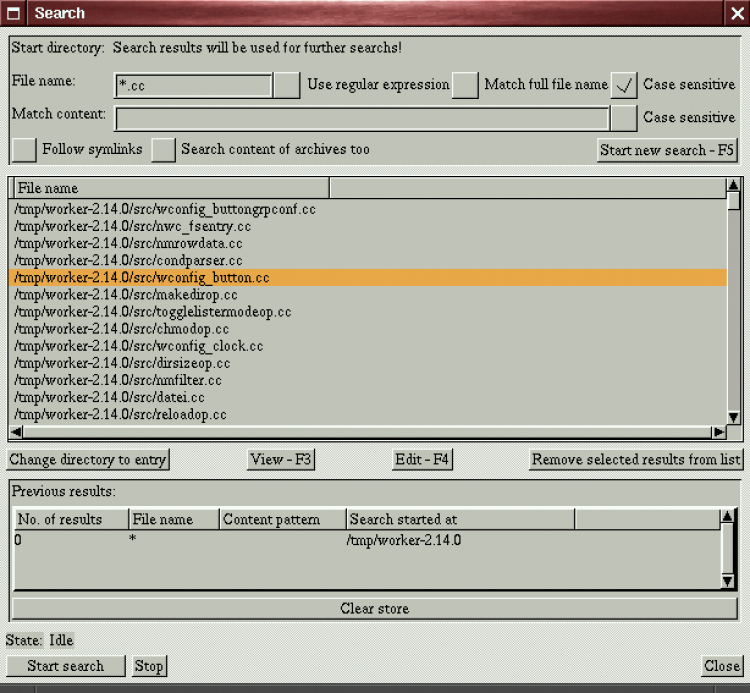
Task: Click the results list vertical scrollbar thumb
Action: 733,200
